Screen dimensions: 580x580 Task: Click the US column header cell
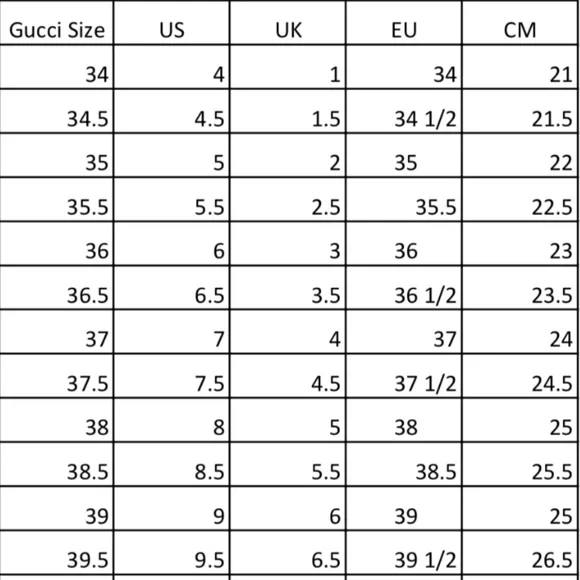coord(172,23)
